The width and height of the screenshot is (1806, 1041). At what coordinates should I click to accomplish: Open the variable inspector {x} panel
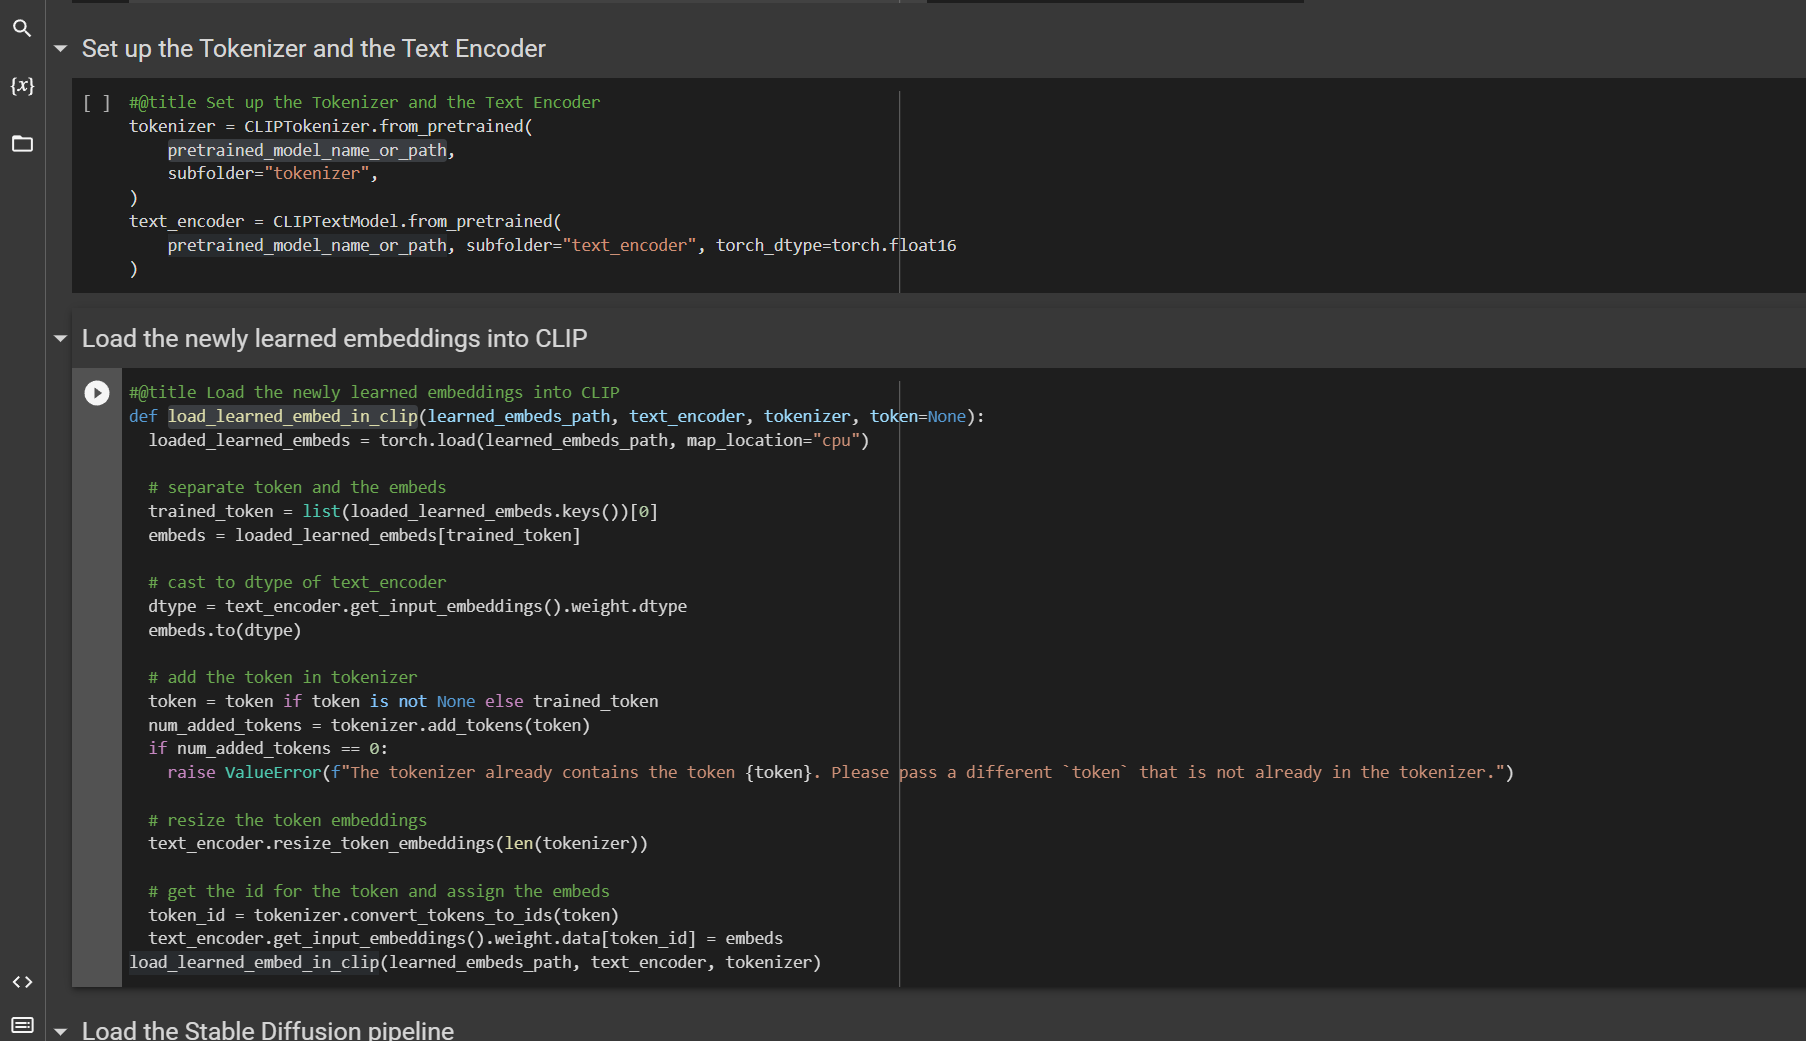coord(22,86)
